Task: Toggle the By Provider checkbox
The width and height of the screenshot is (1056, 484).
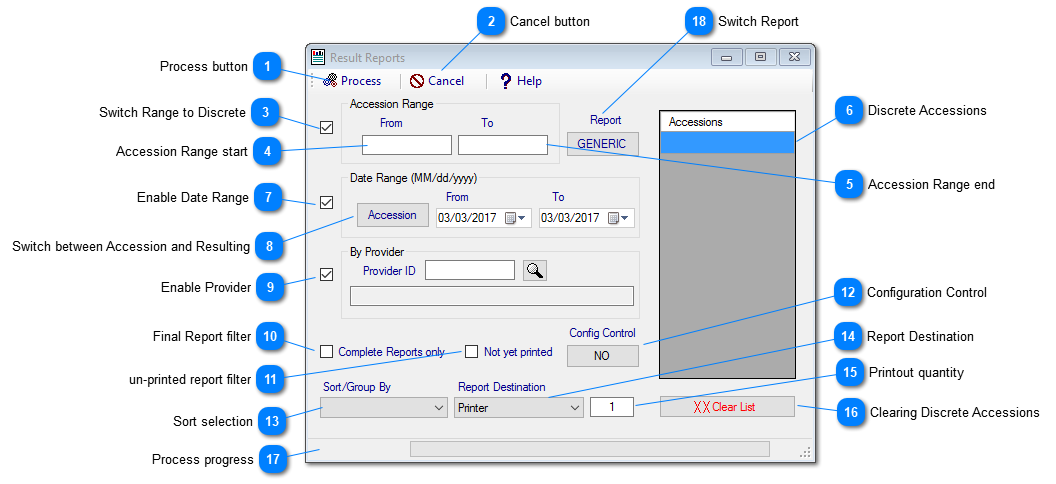Action: point(326,274)
